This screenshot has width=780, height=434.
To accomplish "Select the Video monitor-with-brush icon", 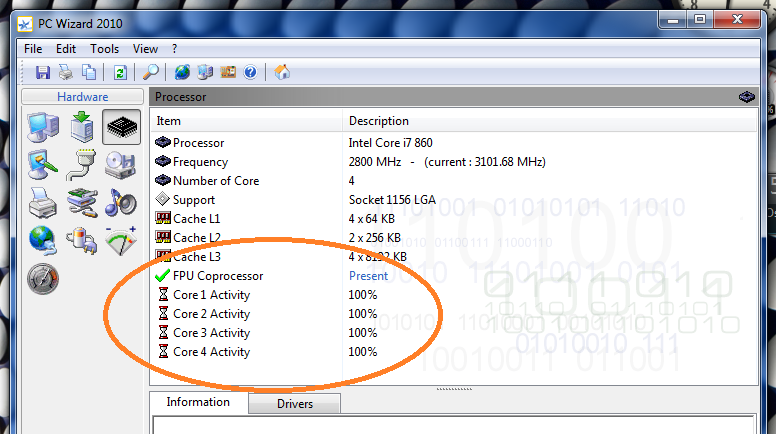I will point(43,164).
